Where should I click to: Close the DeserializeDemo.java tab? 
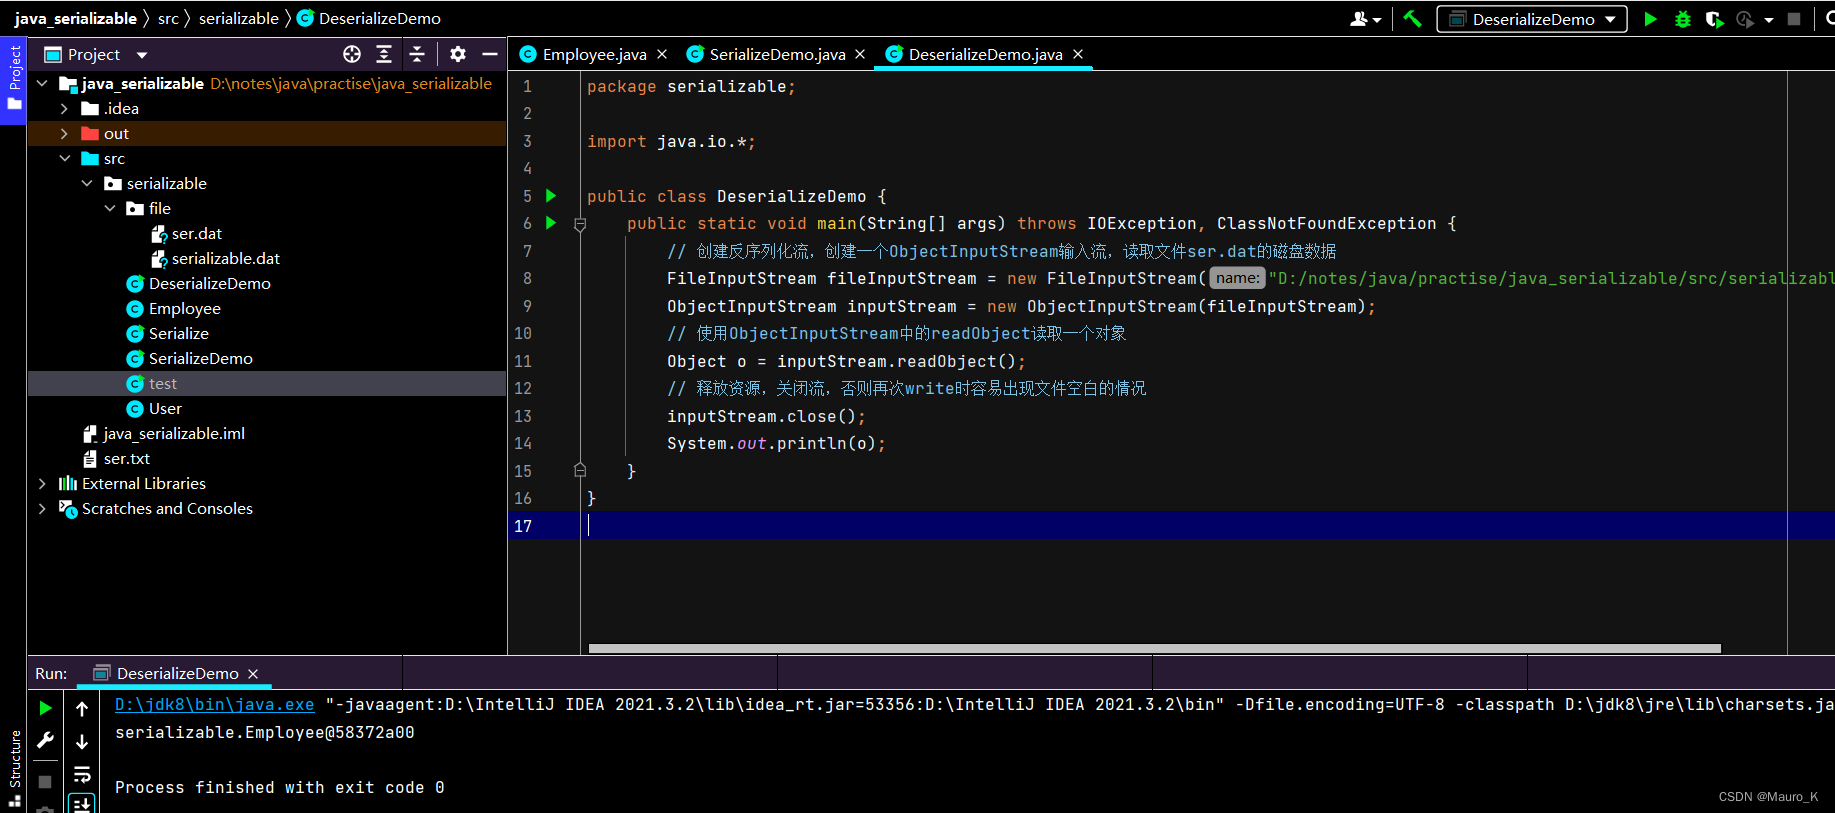pyautogui.click(x=1078, y=54)
